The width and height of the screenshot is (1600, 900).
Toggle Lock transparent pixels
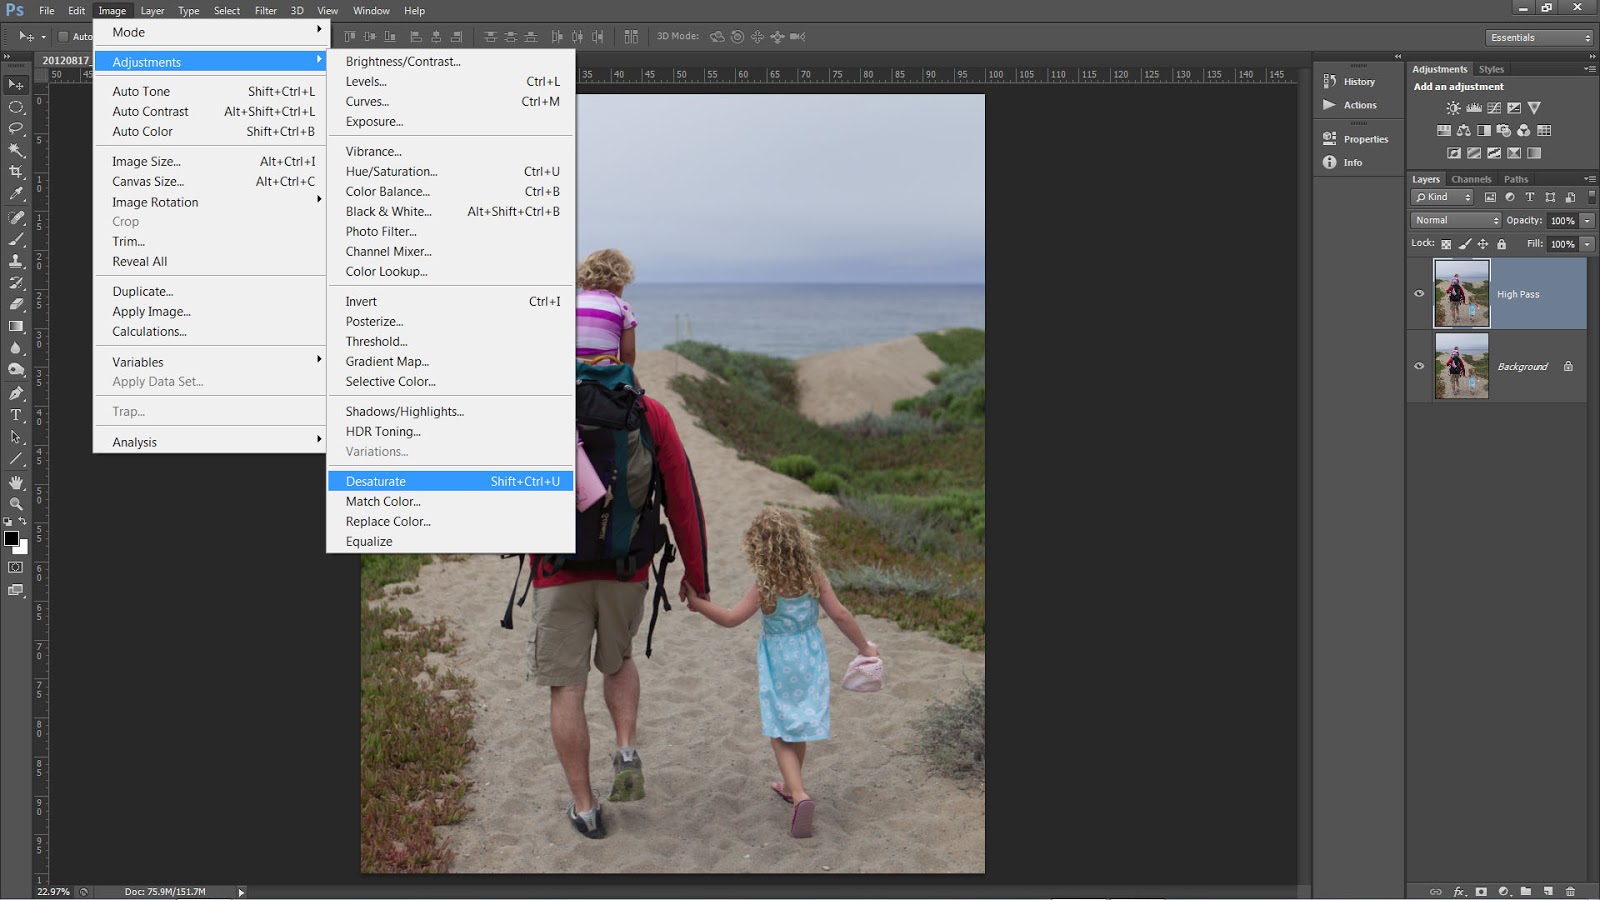(x=1446, y=244)
